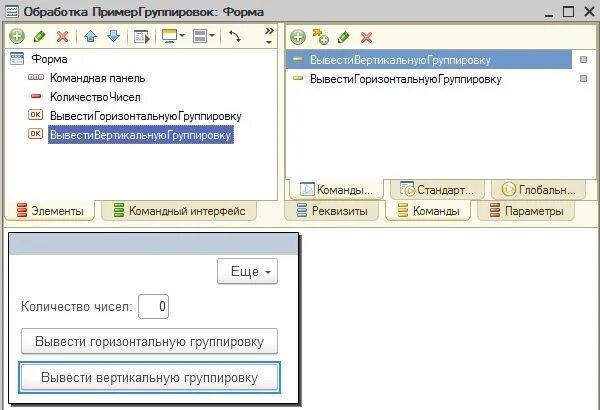Delete the selected command with the red cross

367,37
